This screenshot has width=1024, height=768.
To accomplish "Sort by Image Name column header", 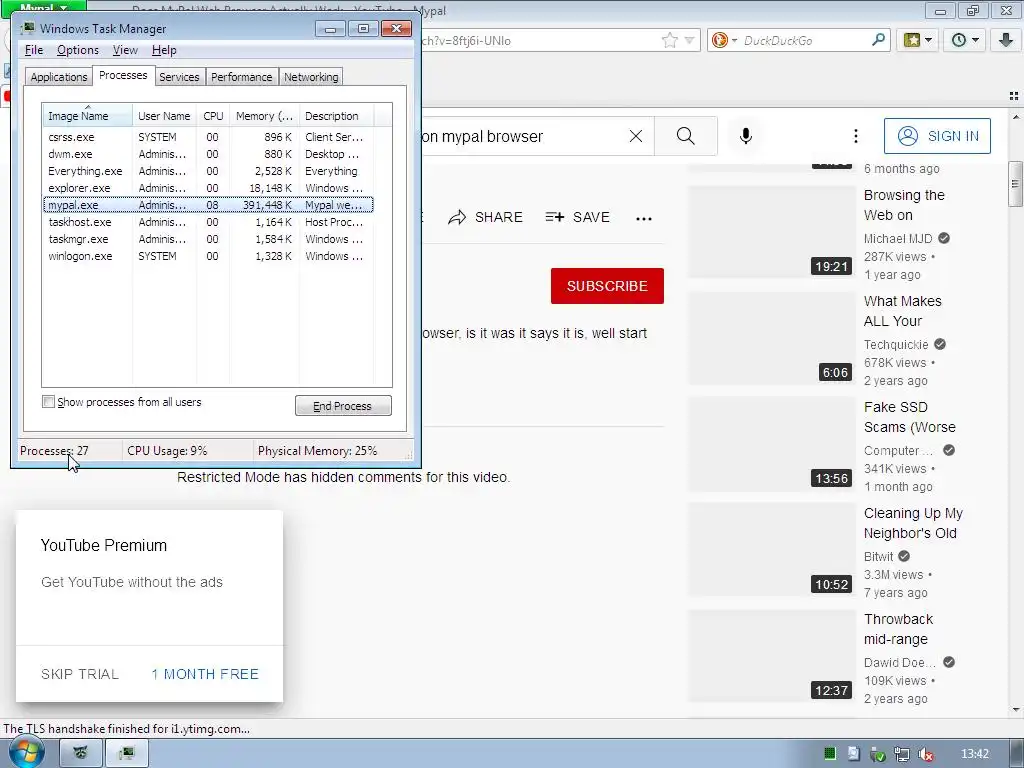I will [88, 116].
